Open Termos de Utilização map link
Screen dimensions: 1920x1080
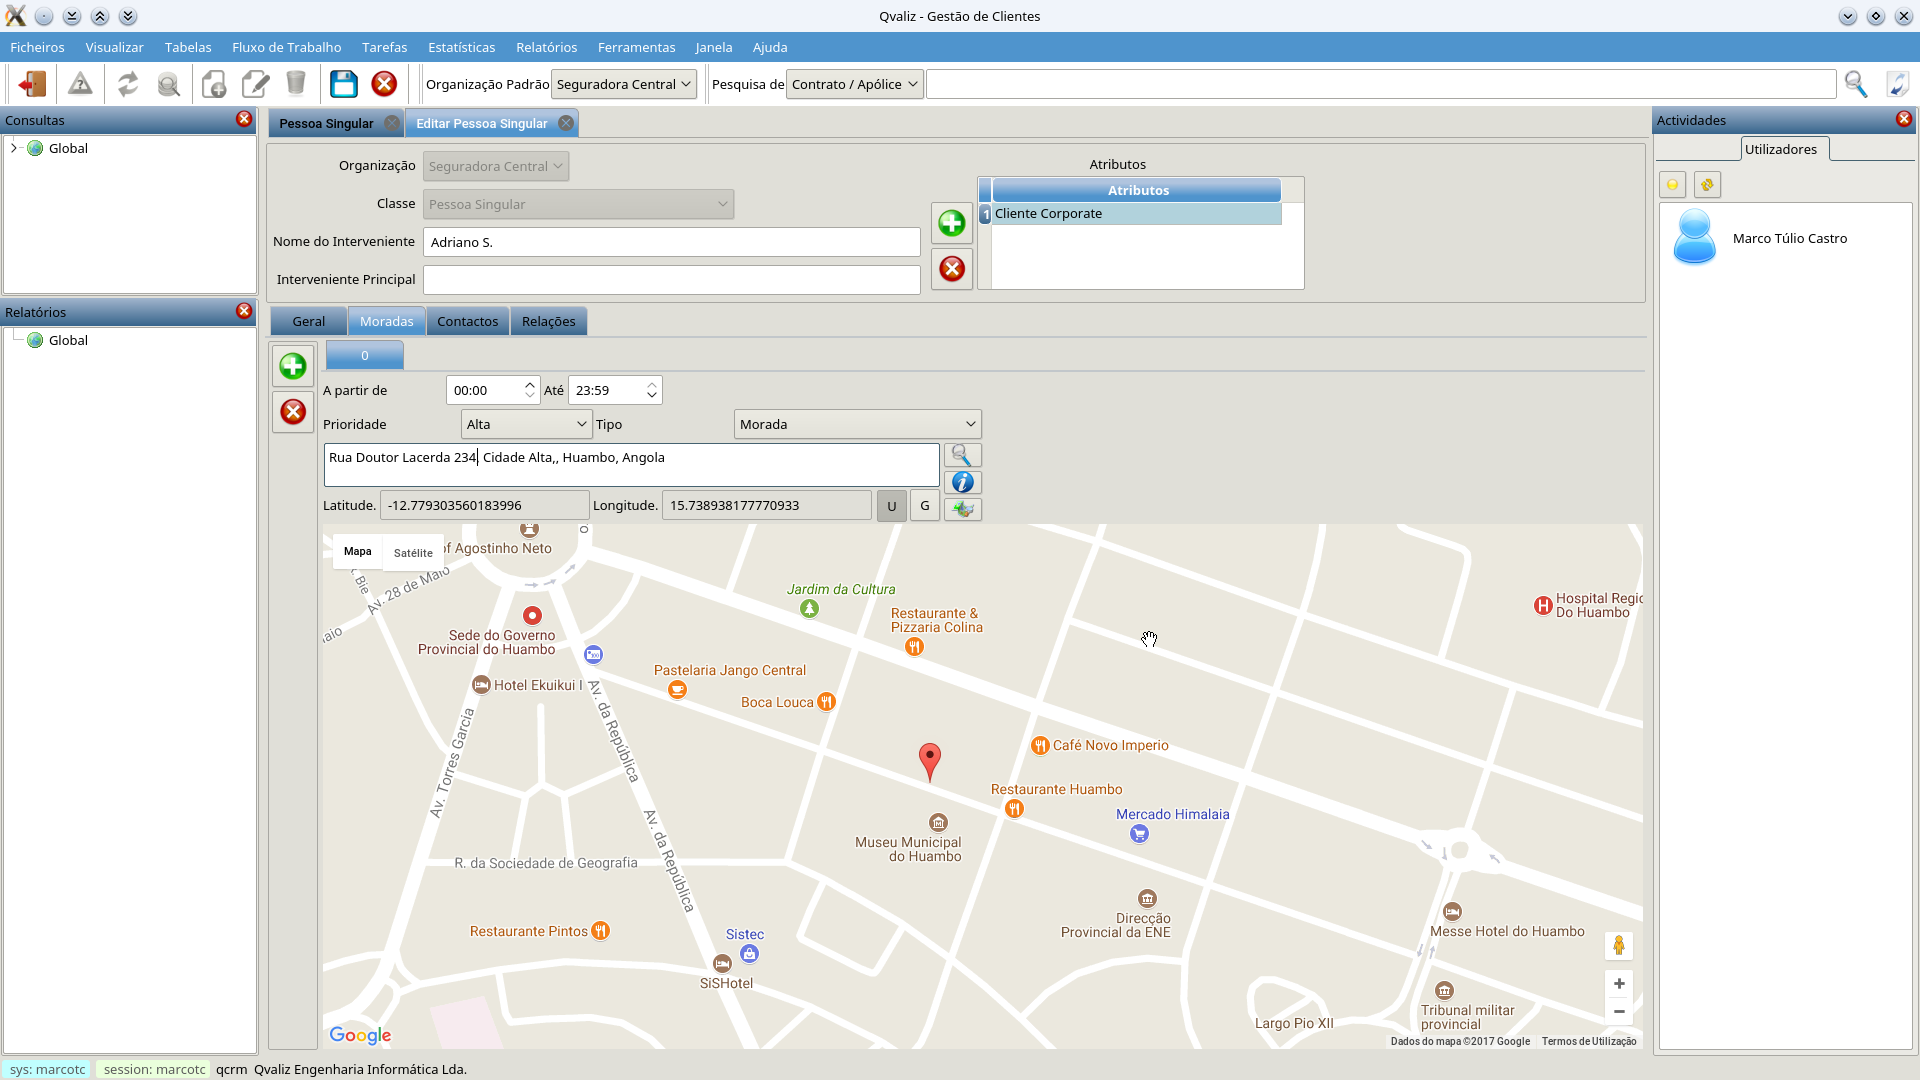pyautogui.click(x=1588, y=1041)
